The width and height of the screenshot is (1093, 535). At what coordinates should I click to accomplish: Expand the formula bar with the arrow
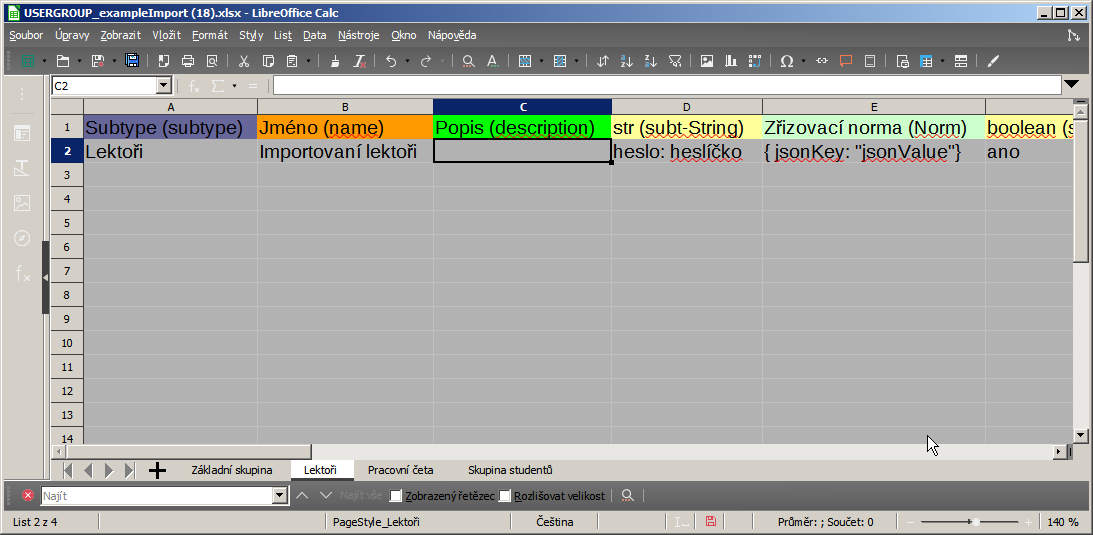pos(1072,85)
